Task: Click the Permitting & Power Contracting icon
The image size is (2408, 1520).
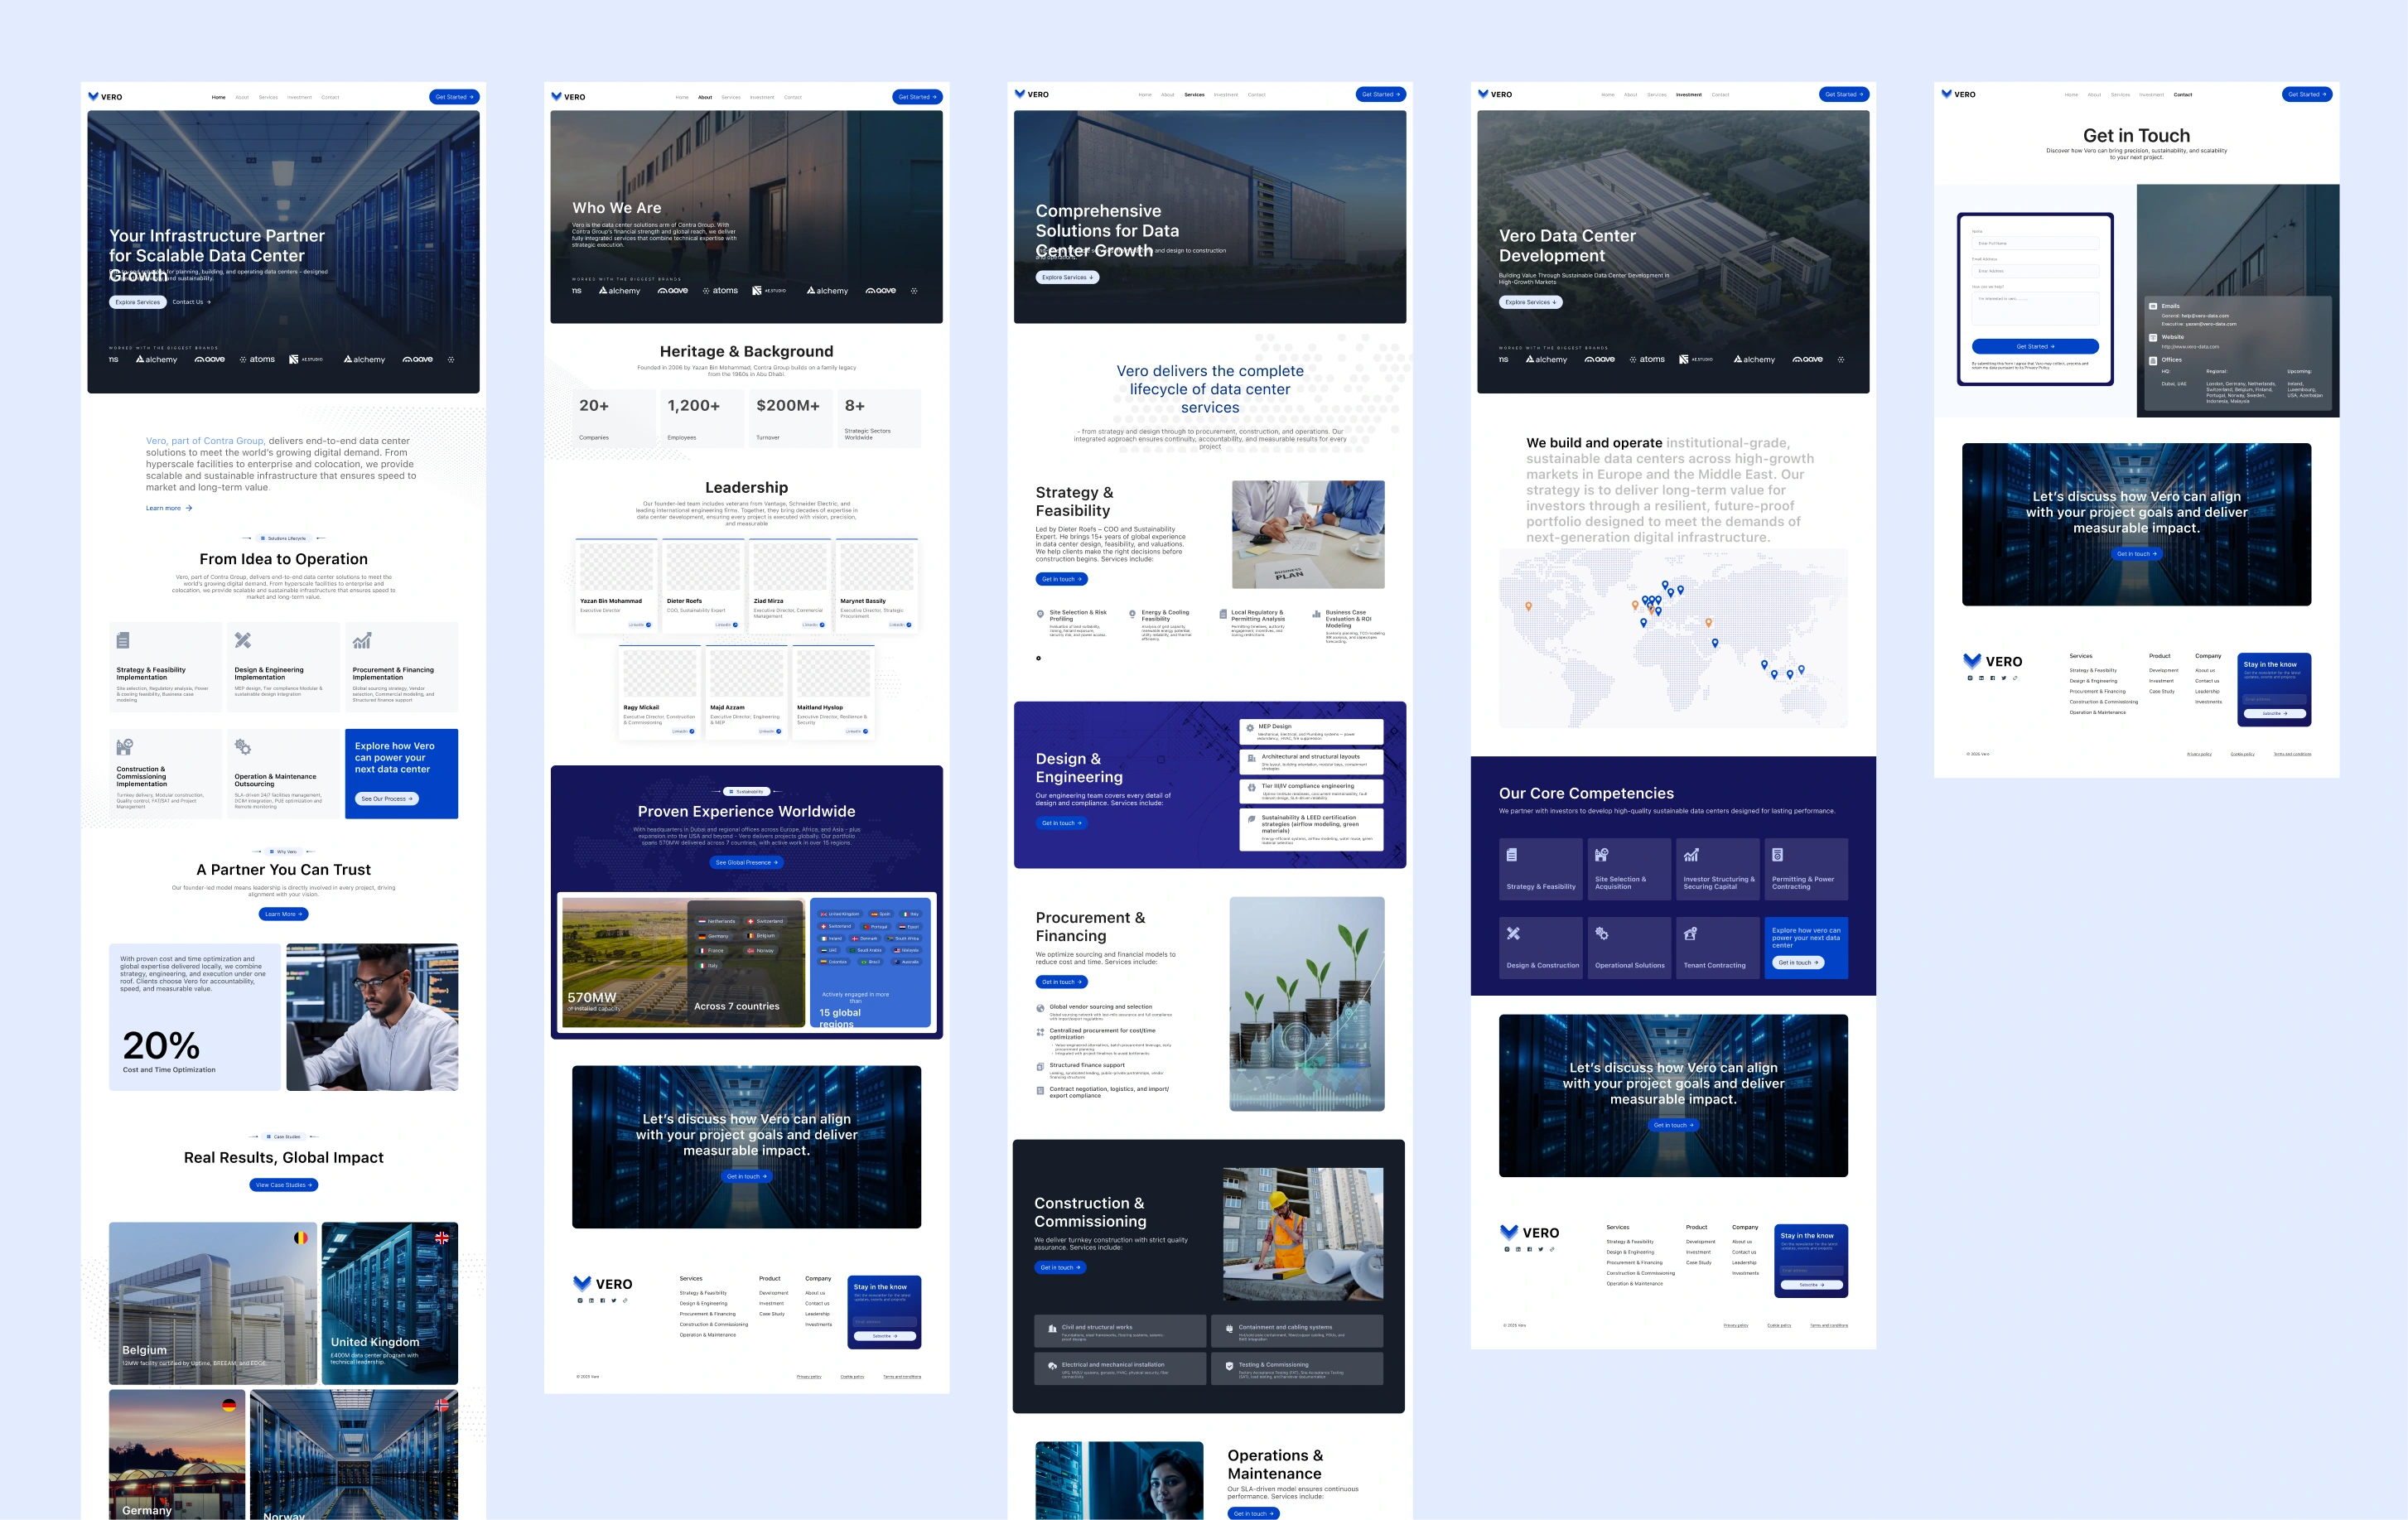Action: pyautogui.click(x=1777, y=855)
